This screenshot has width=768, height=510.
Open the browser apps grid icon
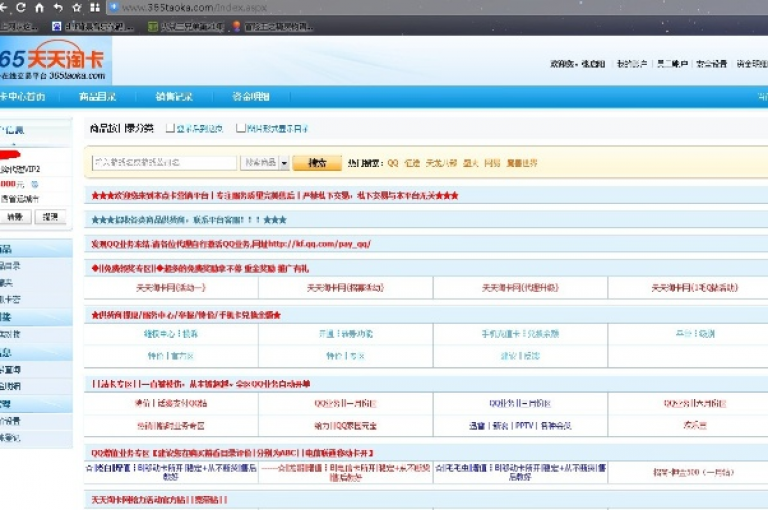tap(95, 8)
